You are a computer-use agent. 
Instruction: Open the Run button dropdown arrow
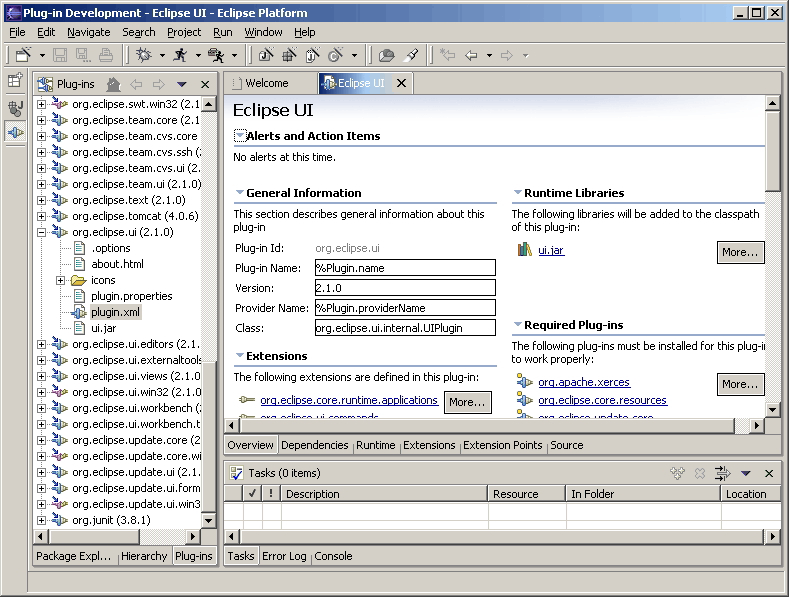198,55
